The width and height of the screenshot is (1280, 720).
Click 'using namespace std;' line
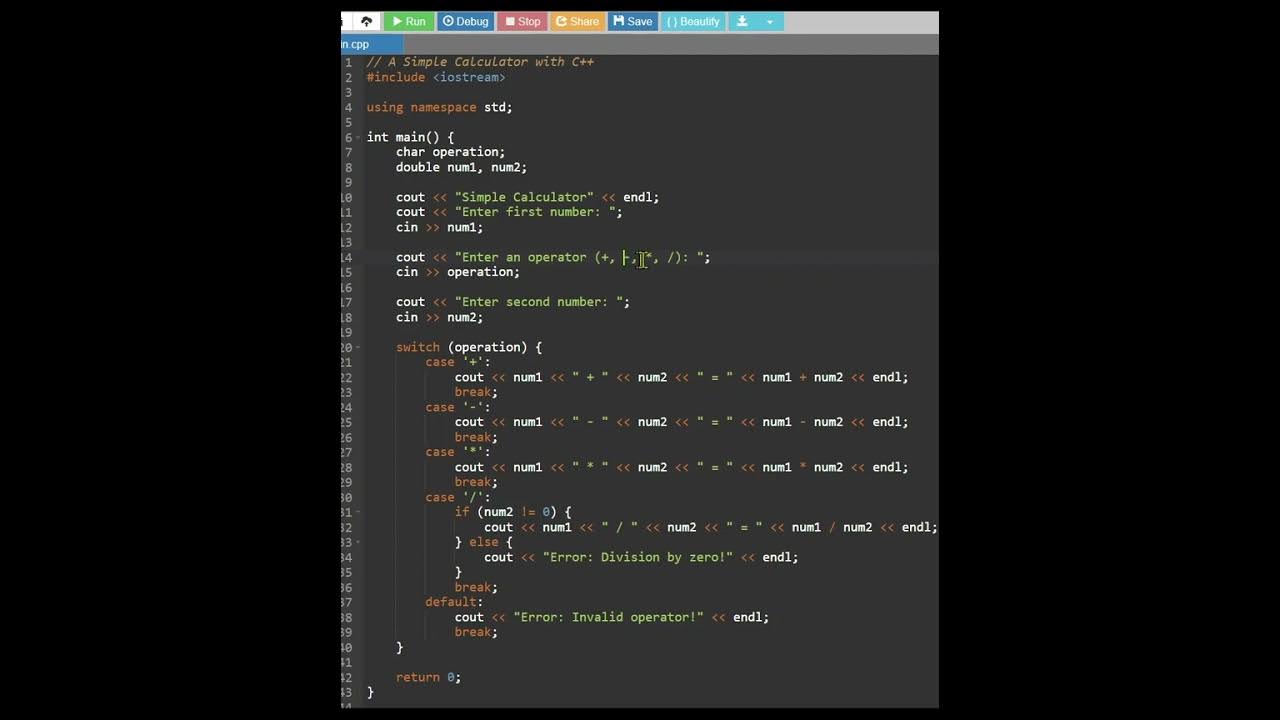tap(439, 107)
